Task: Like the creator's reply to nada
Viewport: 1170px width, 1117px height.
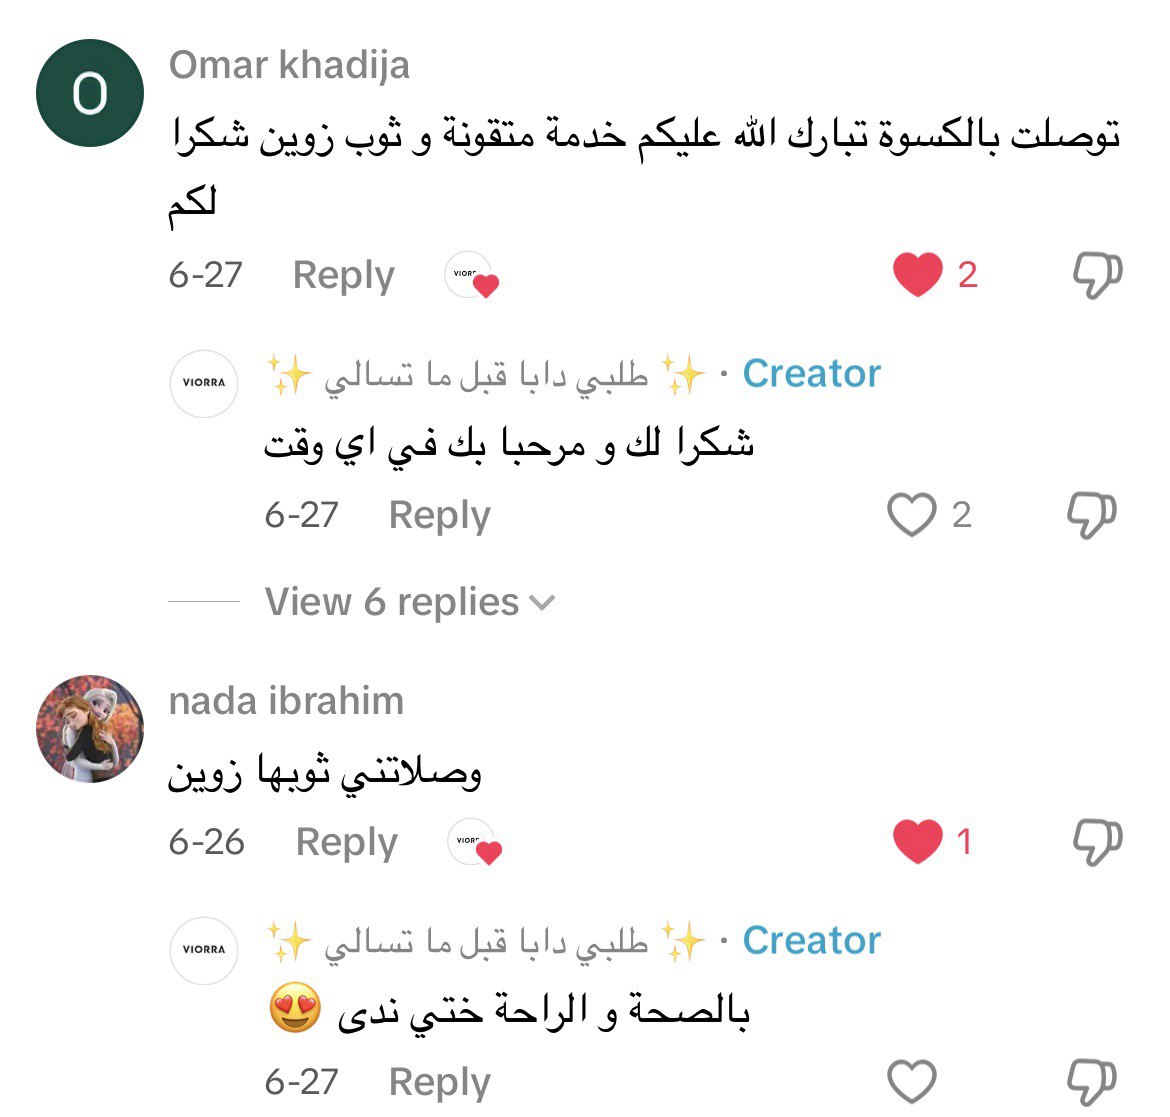Action: pyautogui.click(x=912, y=1082)
